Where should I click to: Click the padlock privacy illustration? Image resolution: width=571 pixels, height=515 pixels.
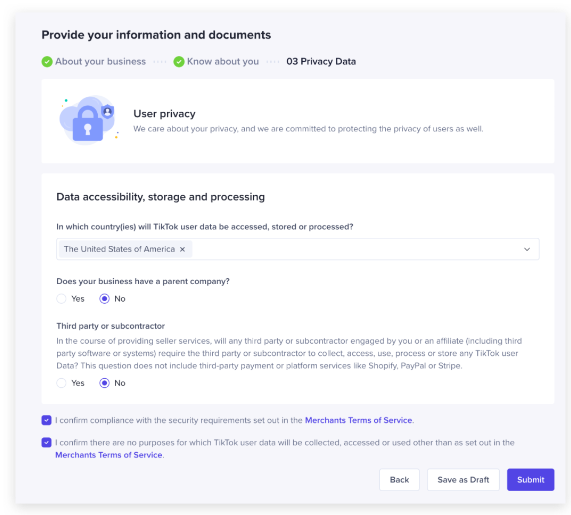click(89, 120)
